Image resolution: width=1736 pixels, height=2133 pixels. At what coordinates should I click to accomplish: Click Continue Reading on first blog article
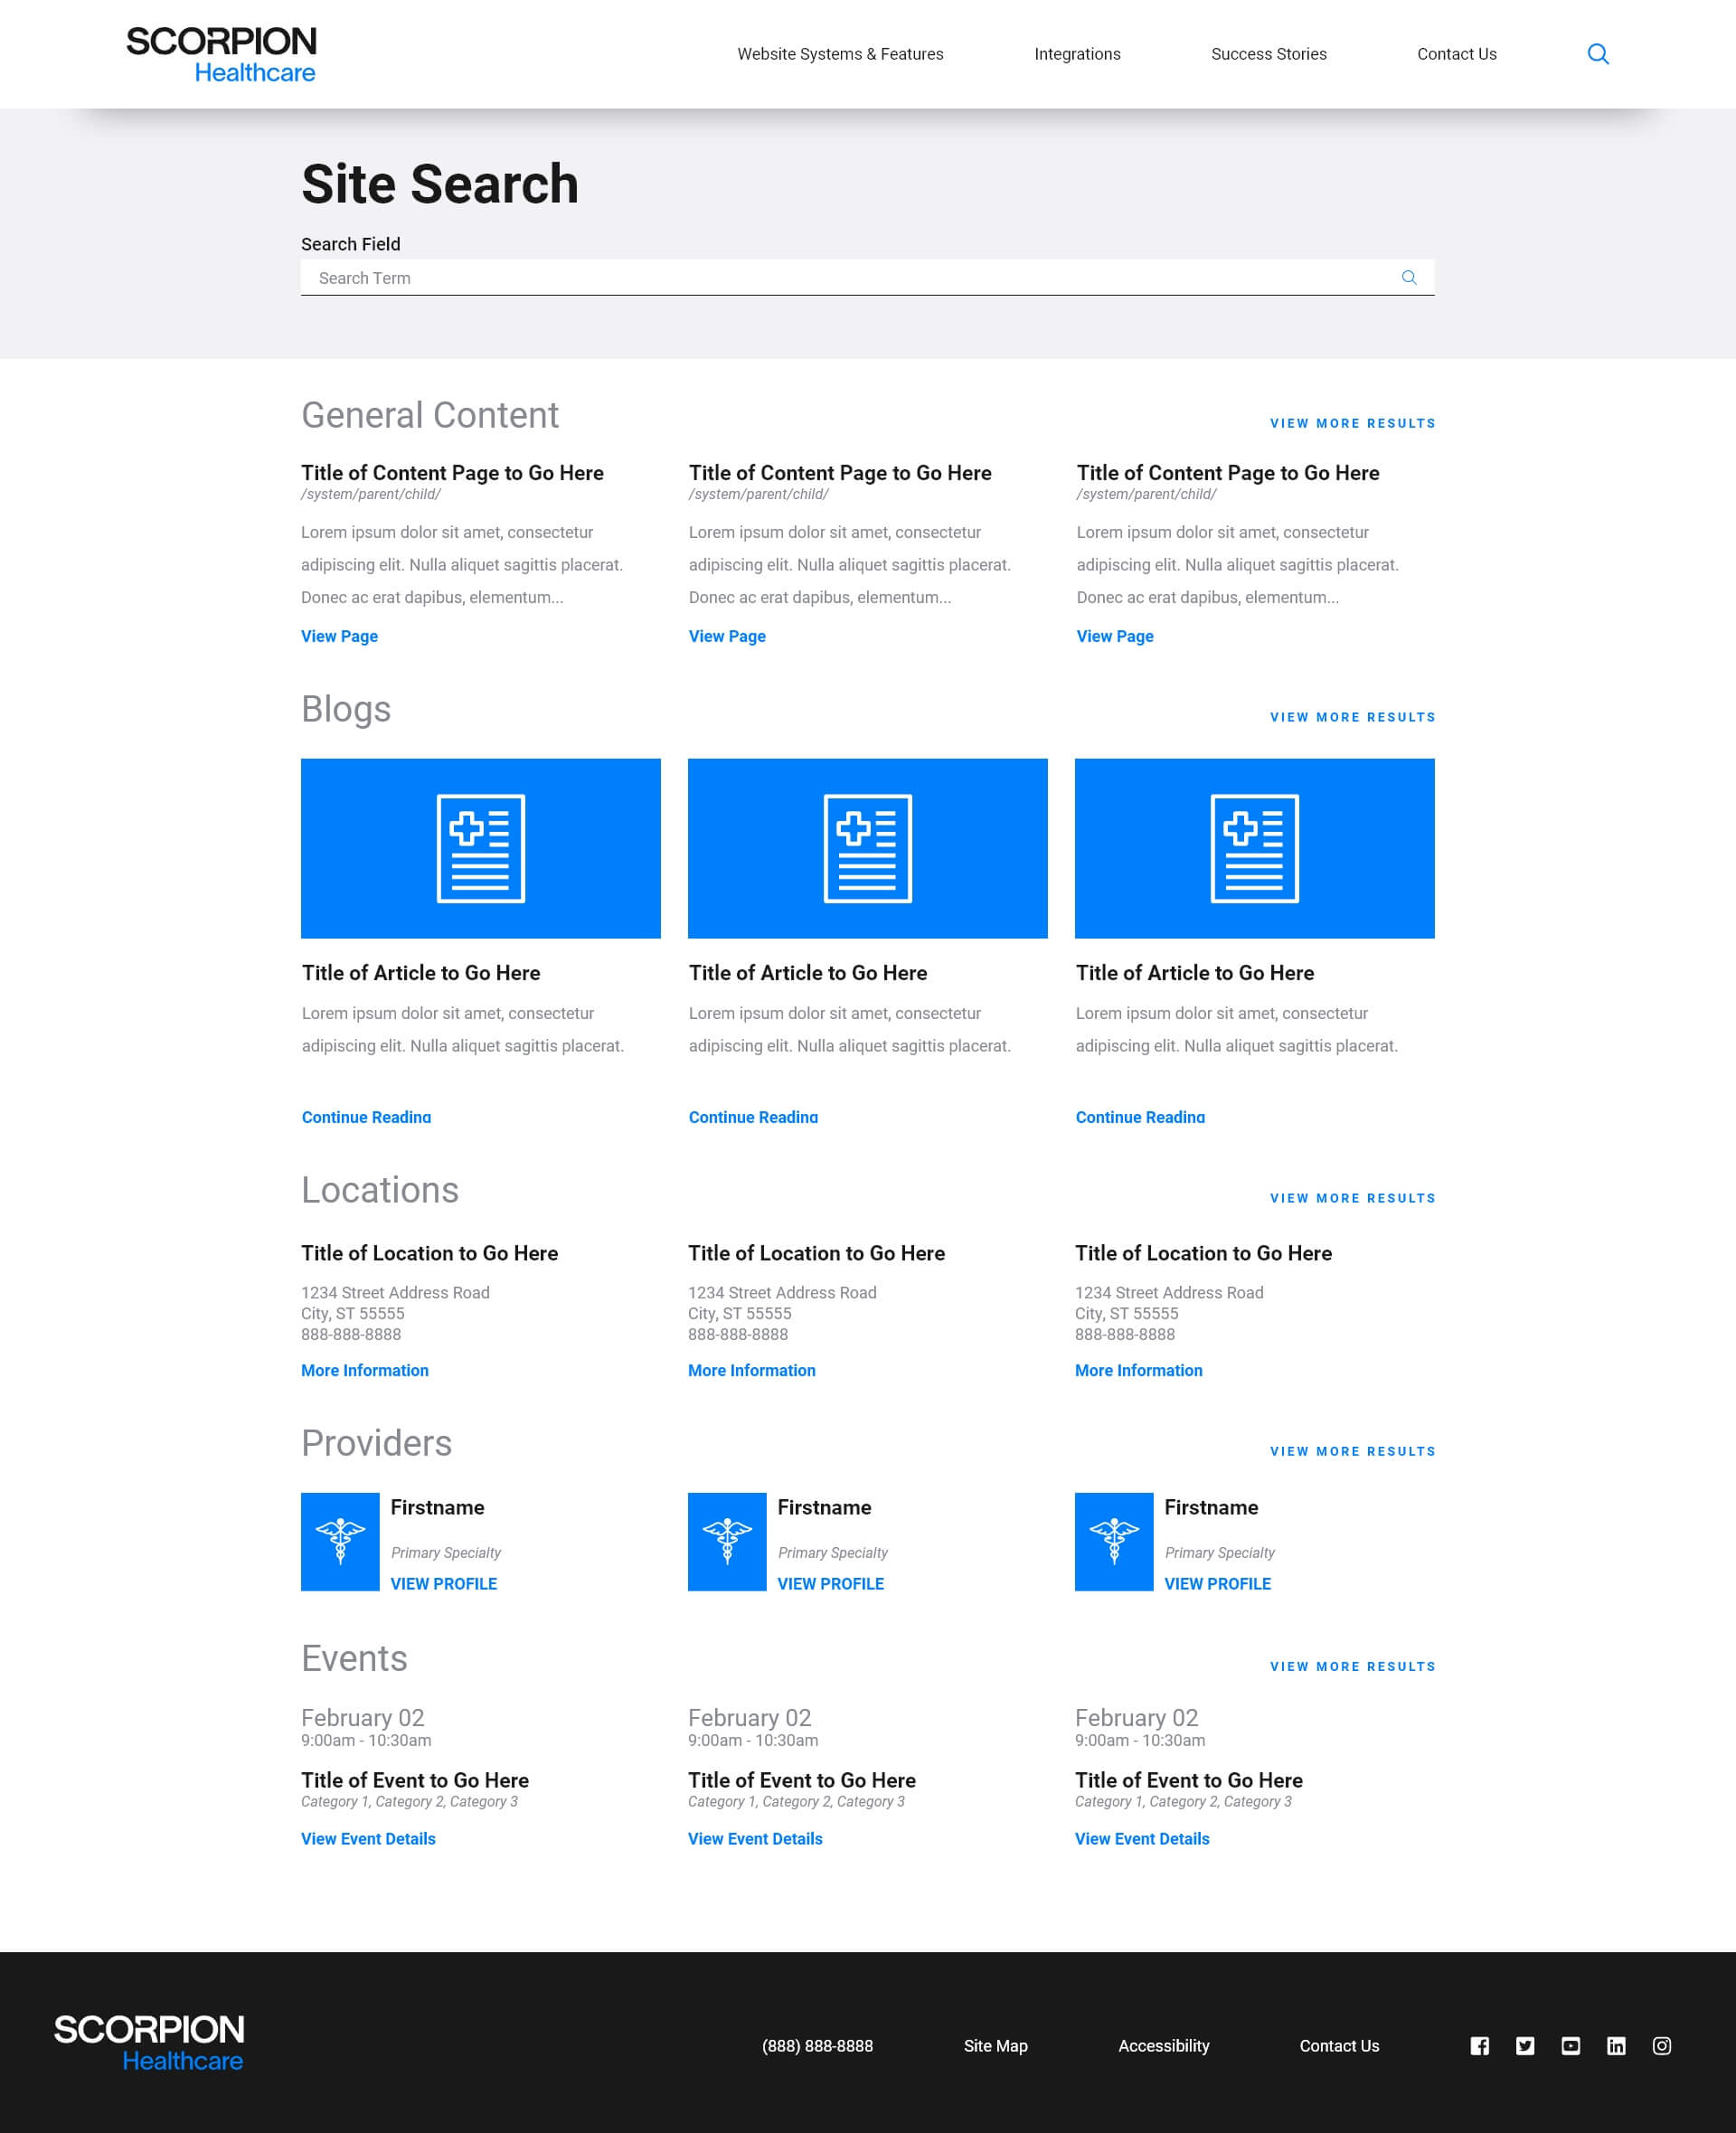point(365,1116)
